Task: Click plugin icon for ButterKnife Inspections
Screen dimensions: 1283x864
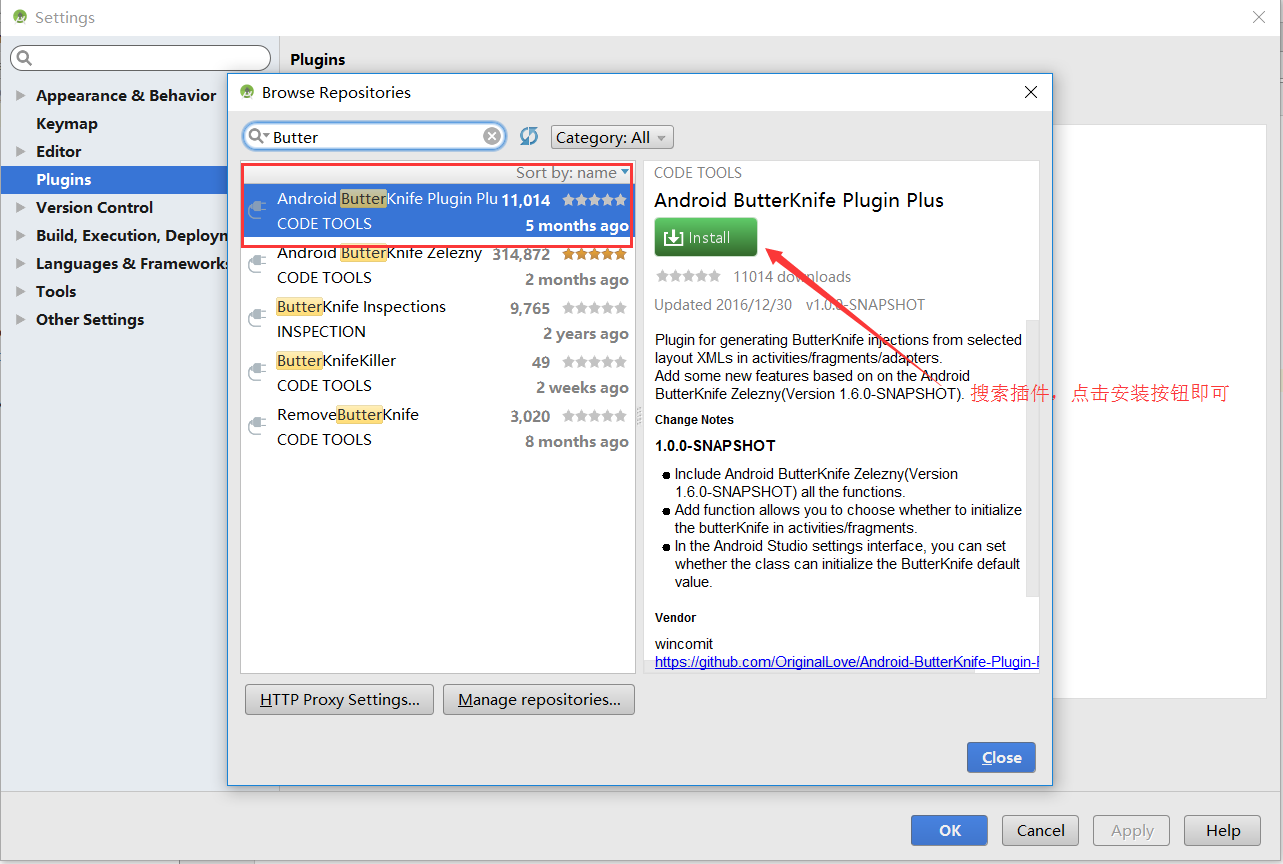Action: [257, 319]
